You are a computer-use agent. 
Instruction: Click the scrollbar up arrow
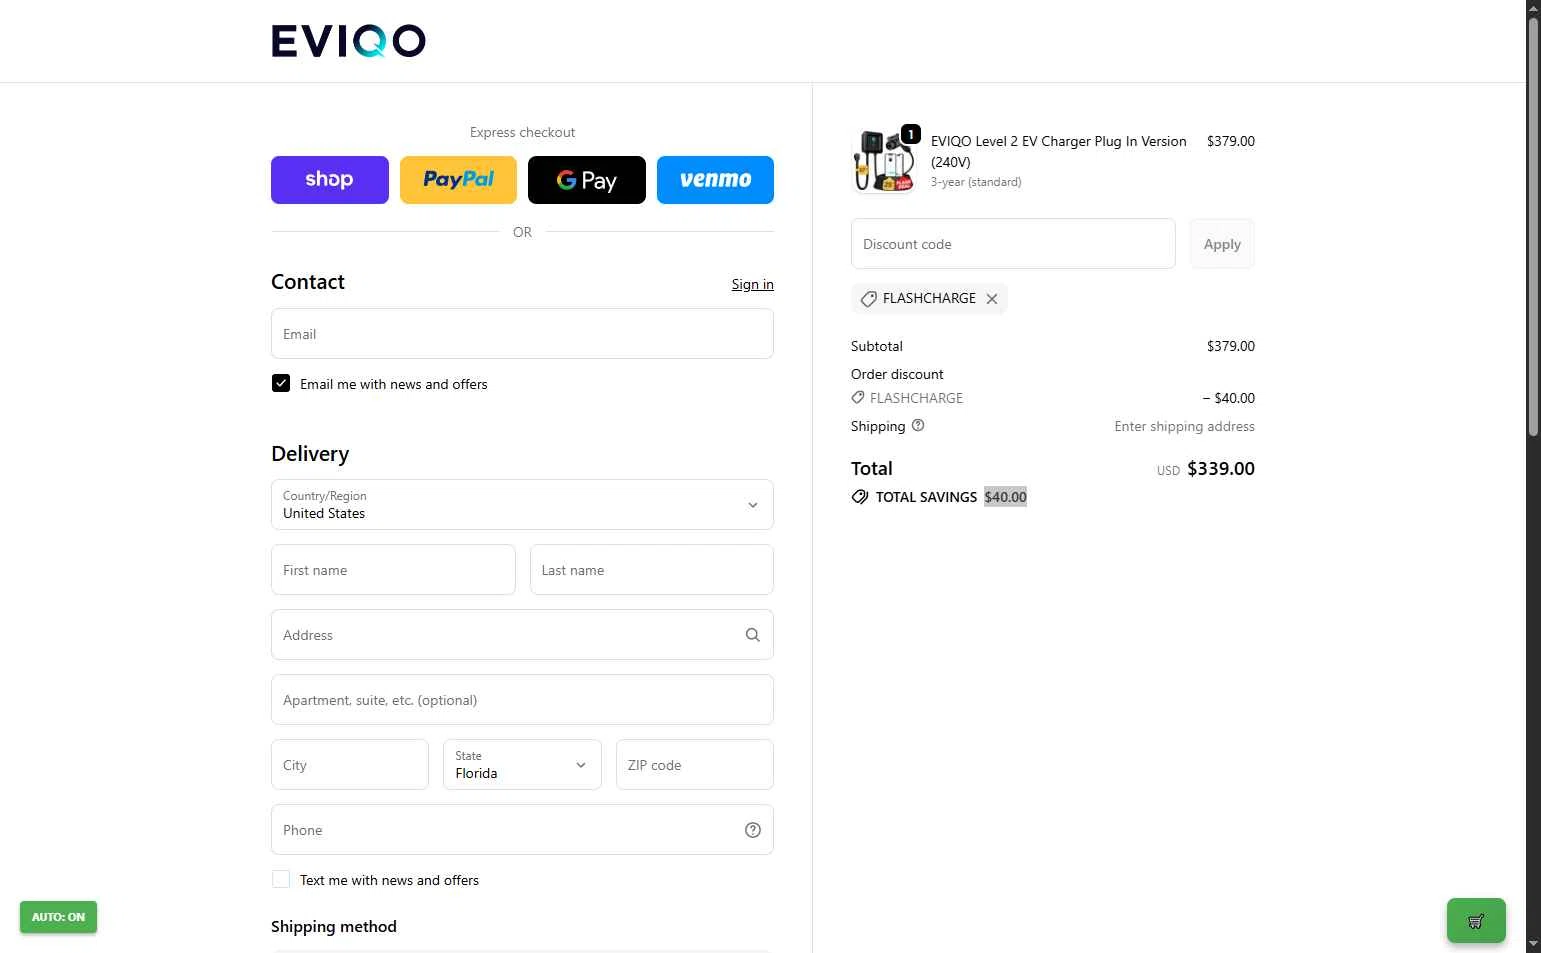pyautogui.click(x=1533, y=7)
